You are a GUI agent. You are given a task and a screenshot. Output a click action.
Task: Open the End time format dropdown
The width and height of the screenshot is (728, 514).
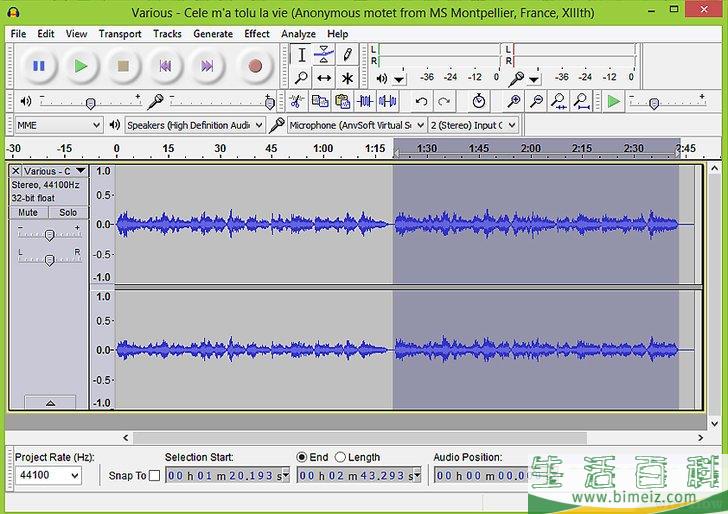(x=417, y=475)
